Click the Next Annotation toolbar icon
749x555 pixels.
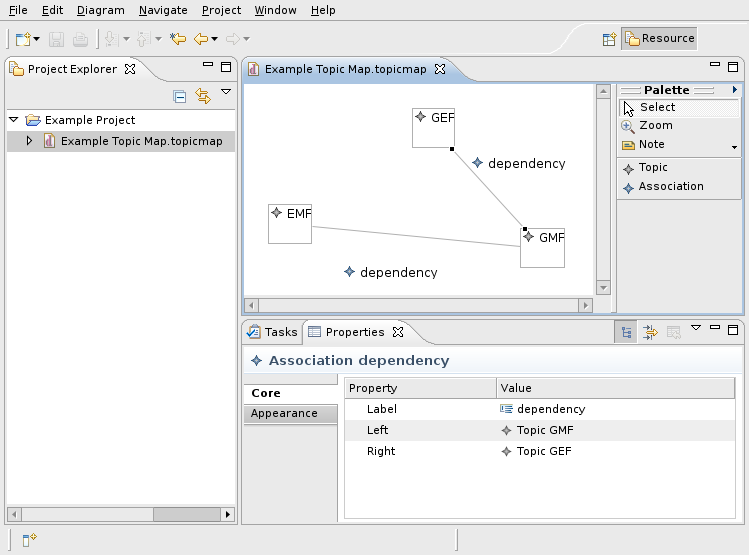click(x=111, y=39)
